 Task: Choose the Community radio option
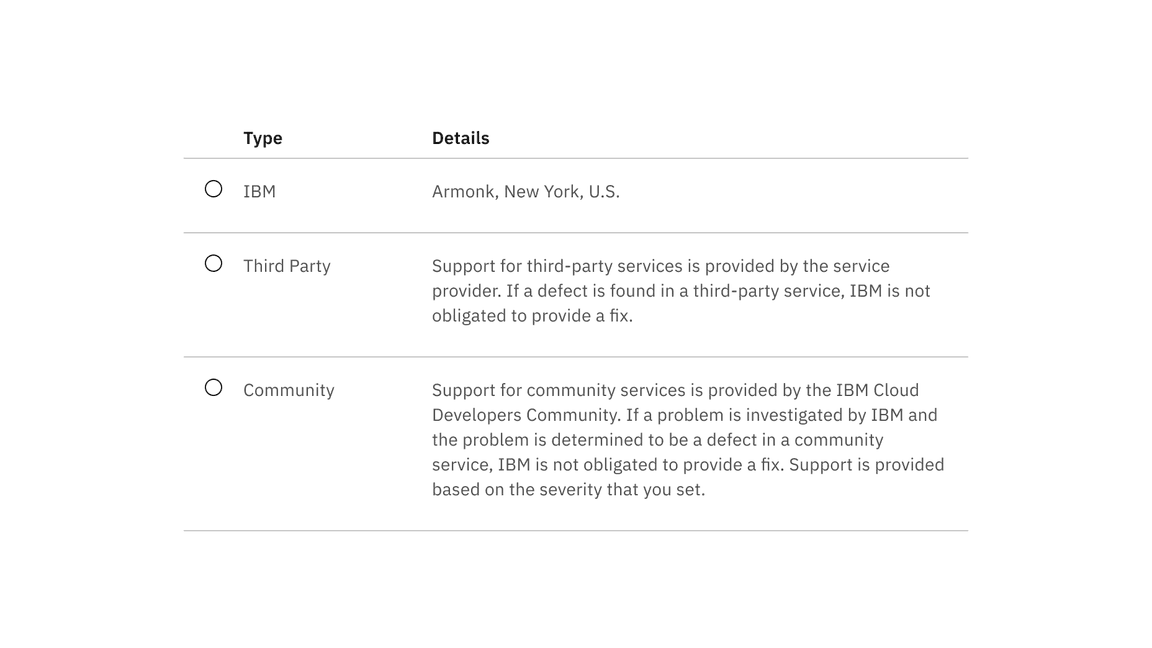[213, 387]
